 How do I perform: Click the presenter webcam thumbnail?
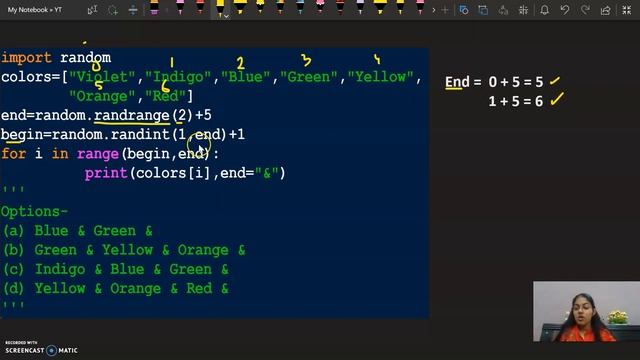pos(587,311)
